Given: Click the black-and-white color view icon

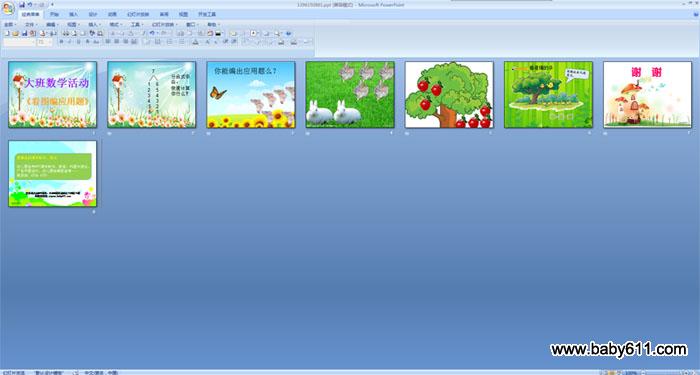Looking at the screenshot, I should tap(218, 33).
